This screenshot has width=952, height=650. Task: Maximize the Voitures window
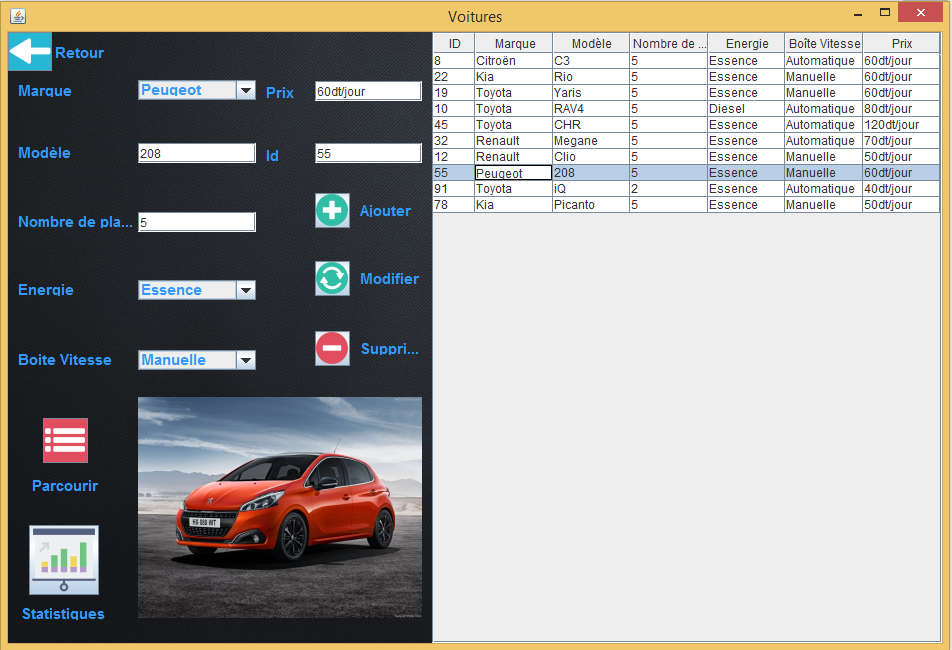tap(885, 12)
